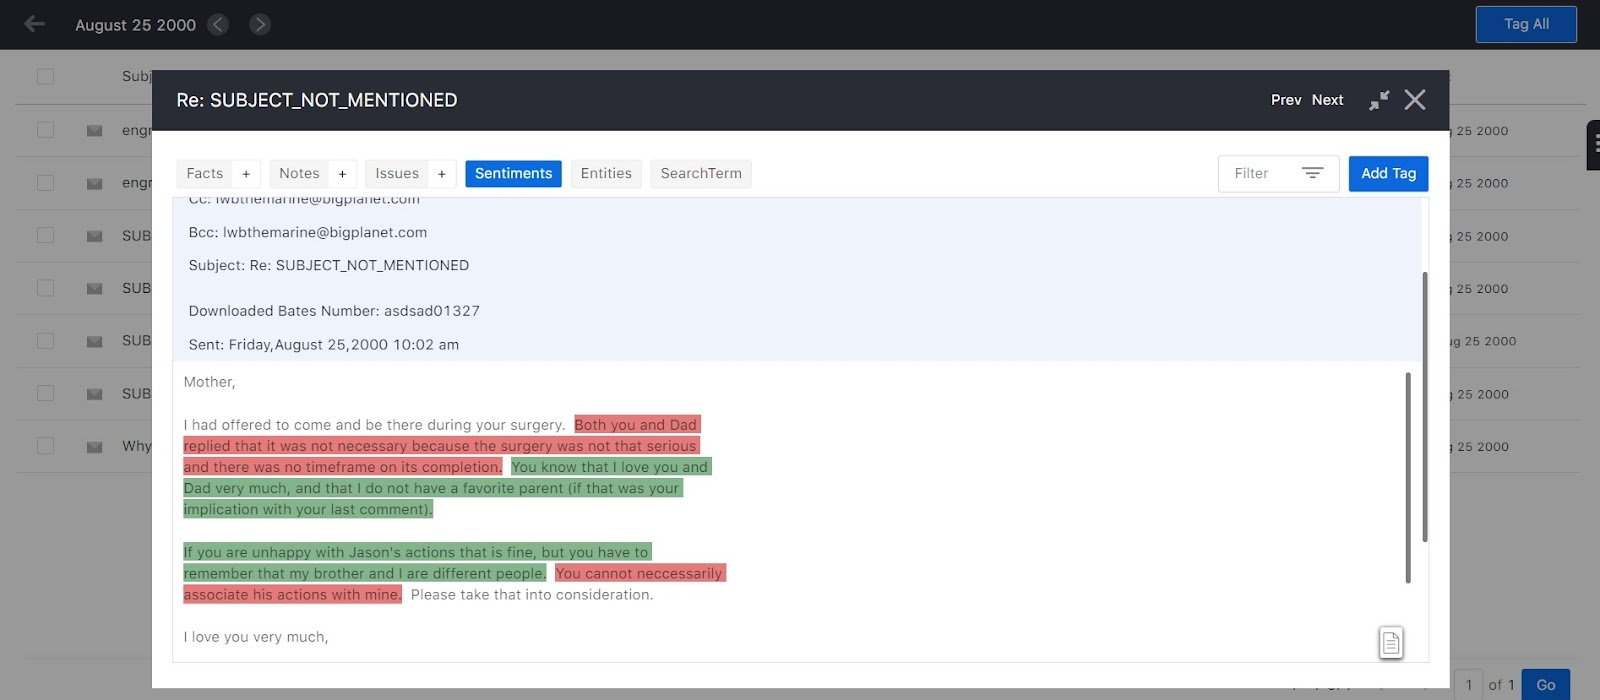The image size is (1600, 700).
Task: Click the filter lines icon
Action: tap(1312, 174)
